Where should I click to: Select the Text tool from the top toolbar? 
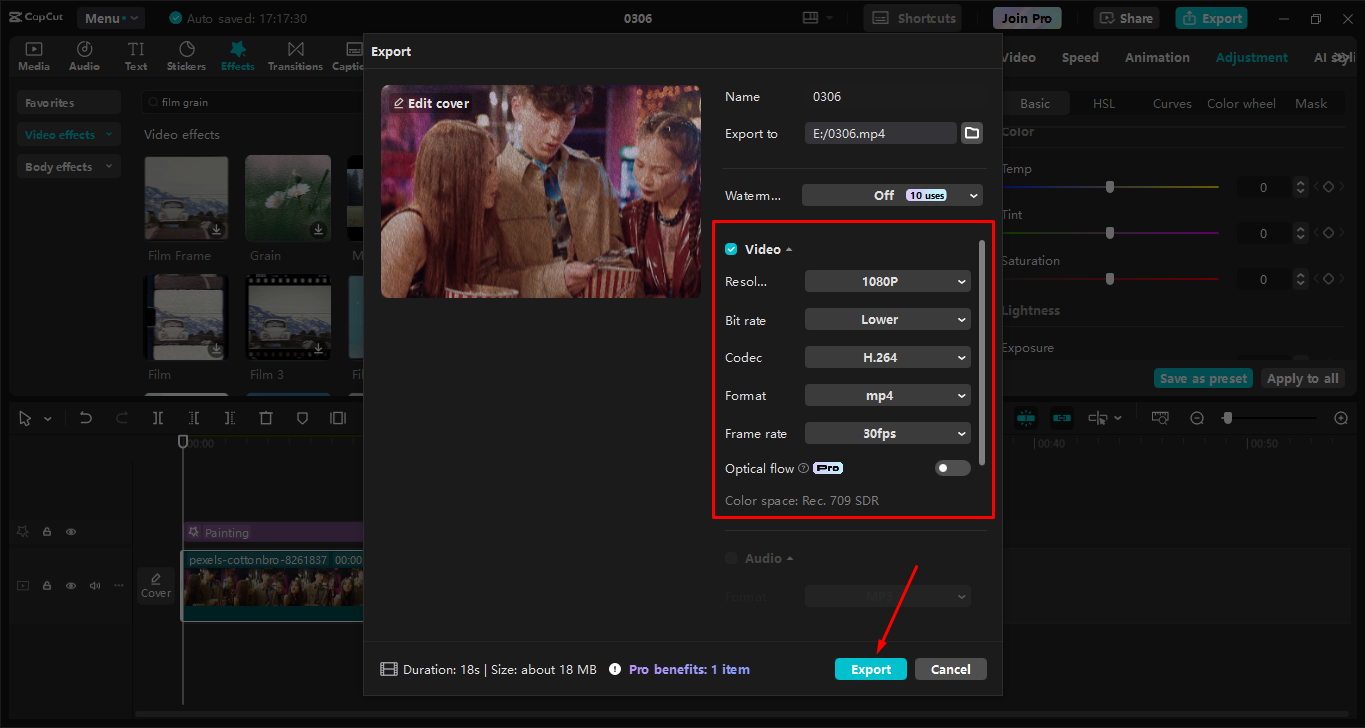135,55
